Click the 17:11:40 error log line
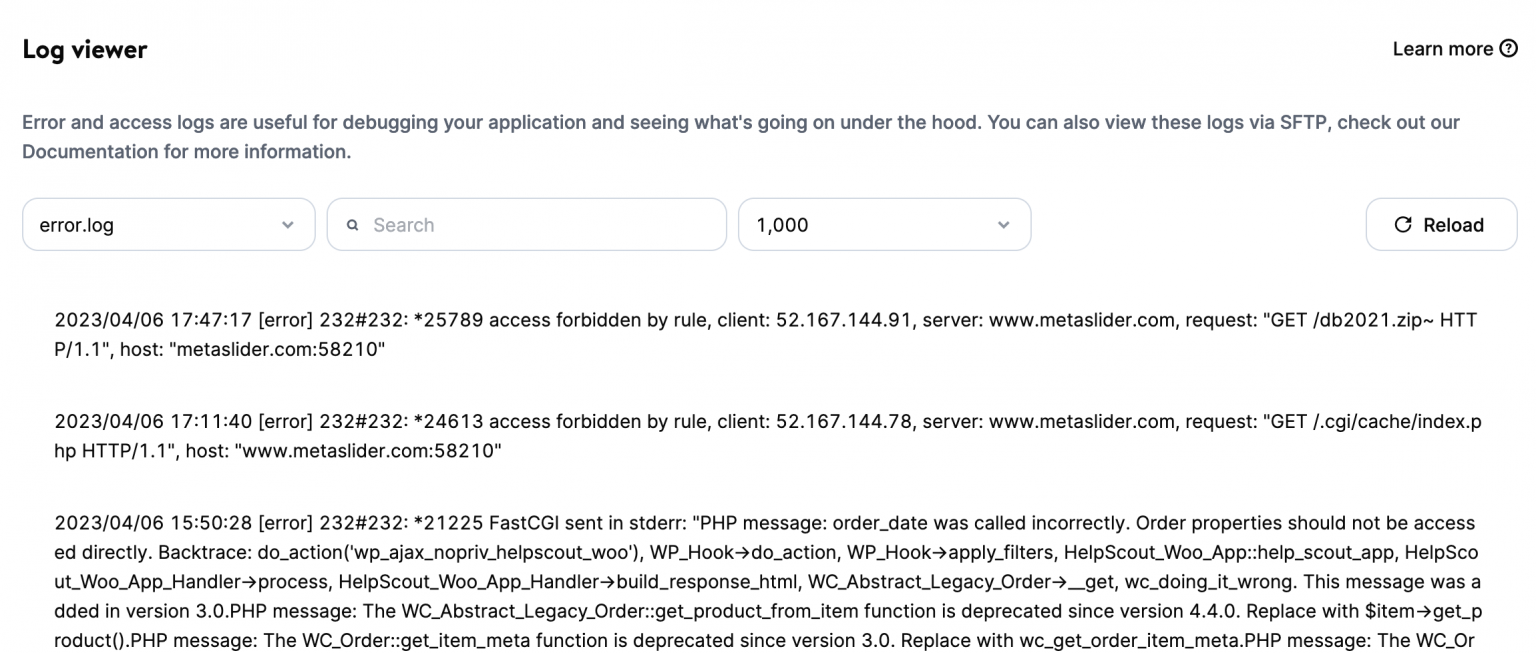The image size is (1536, 653). tap(760, 435)
